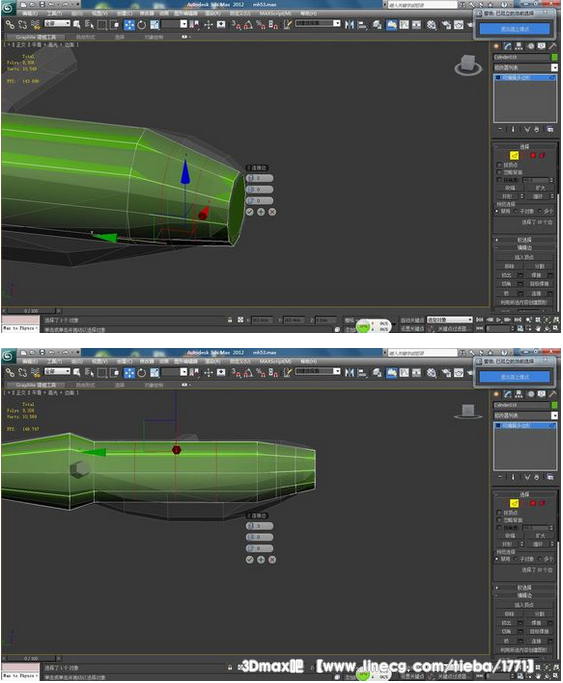This screenshot has height=683, width=563.
Task: Click Create Shape From Selection, upper panel
Action: (524, 302)
